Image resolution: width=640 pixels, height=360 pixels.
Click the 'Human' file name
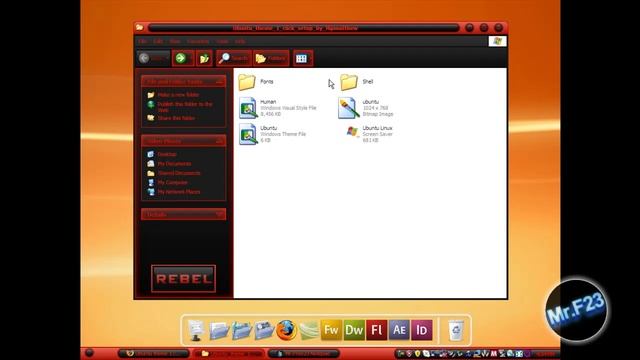point(268,102)
